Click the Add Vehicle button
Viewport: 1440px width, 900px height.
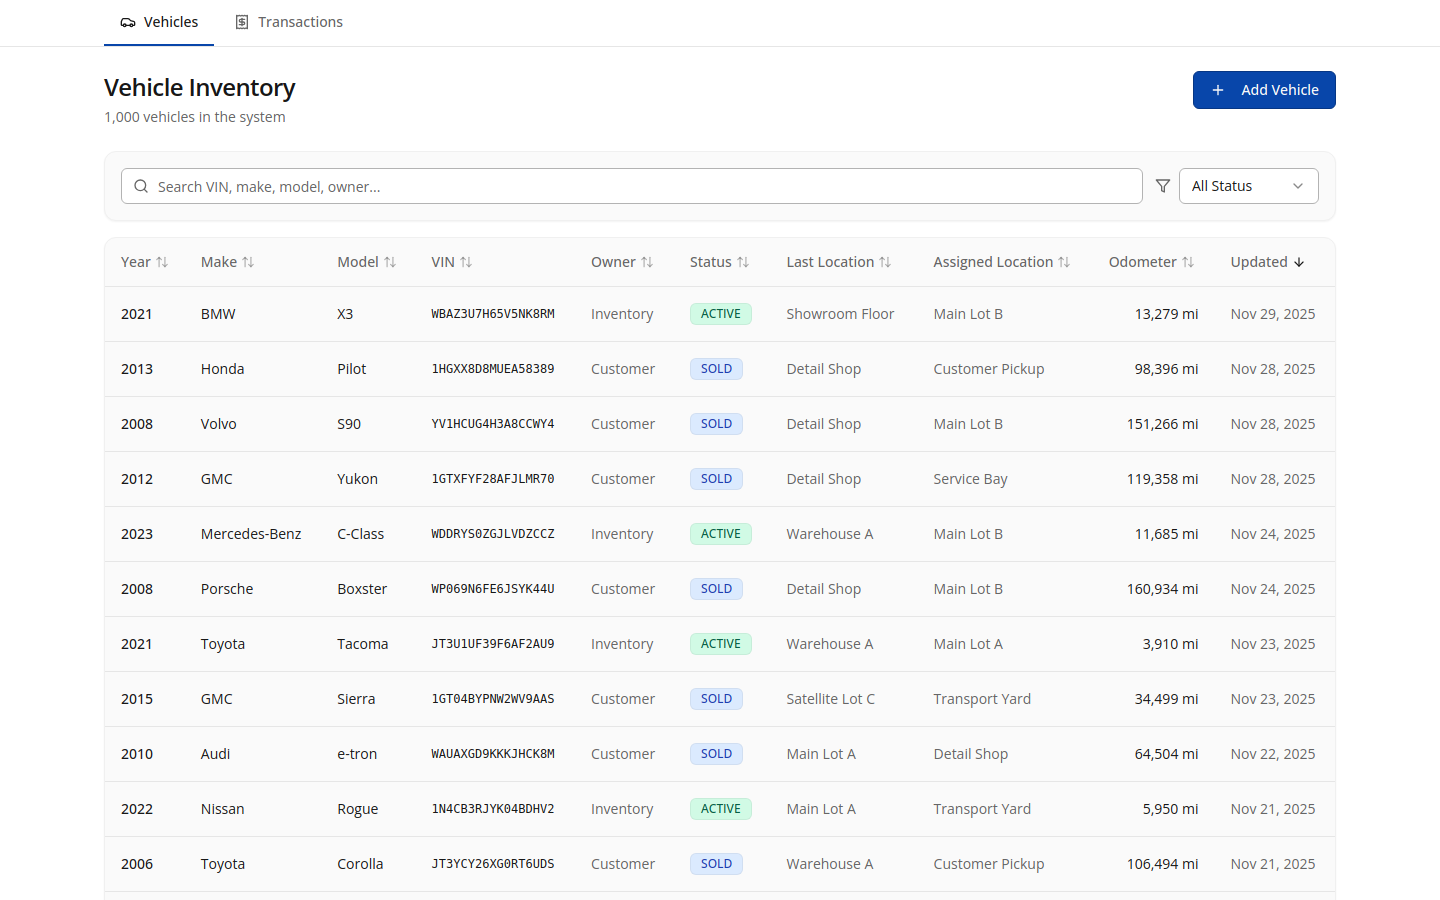click(1264, 90)
